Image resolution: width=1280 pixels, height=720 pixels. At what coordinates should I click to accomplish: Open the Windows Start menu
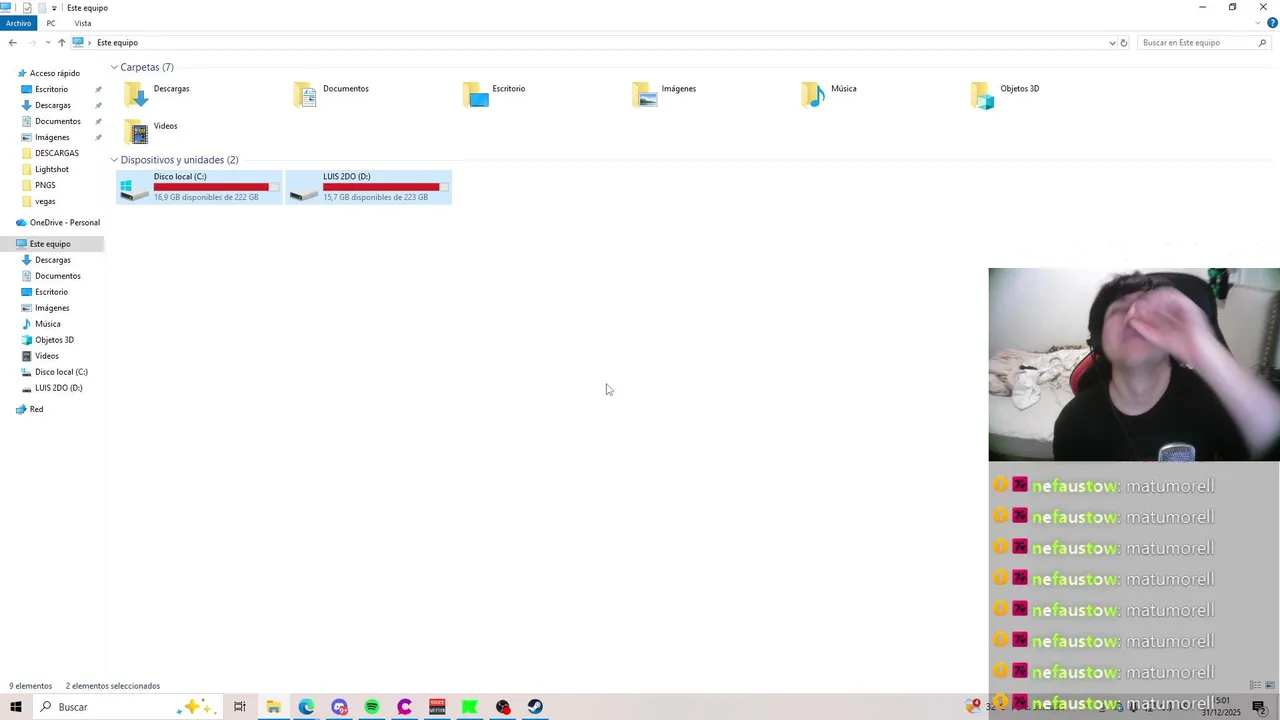pyautogui.click(x=16, y=707)
